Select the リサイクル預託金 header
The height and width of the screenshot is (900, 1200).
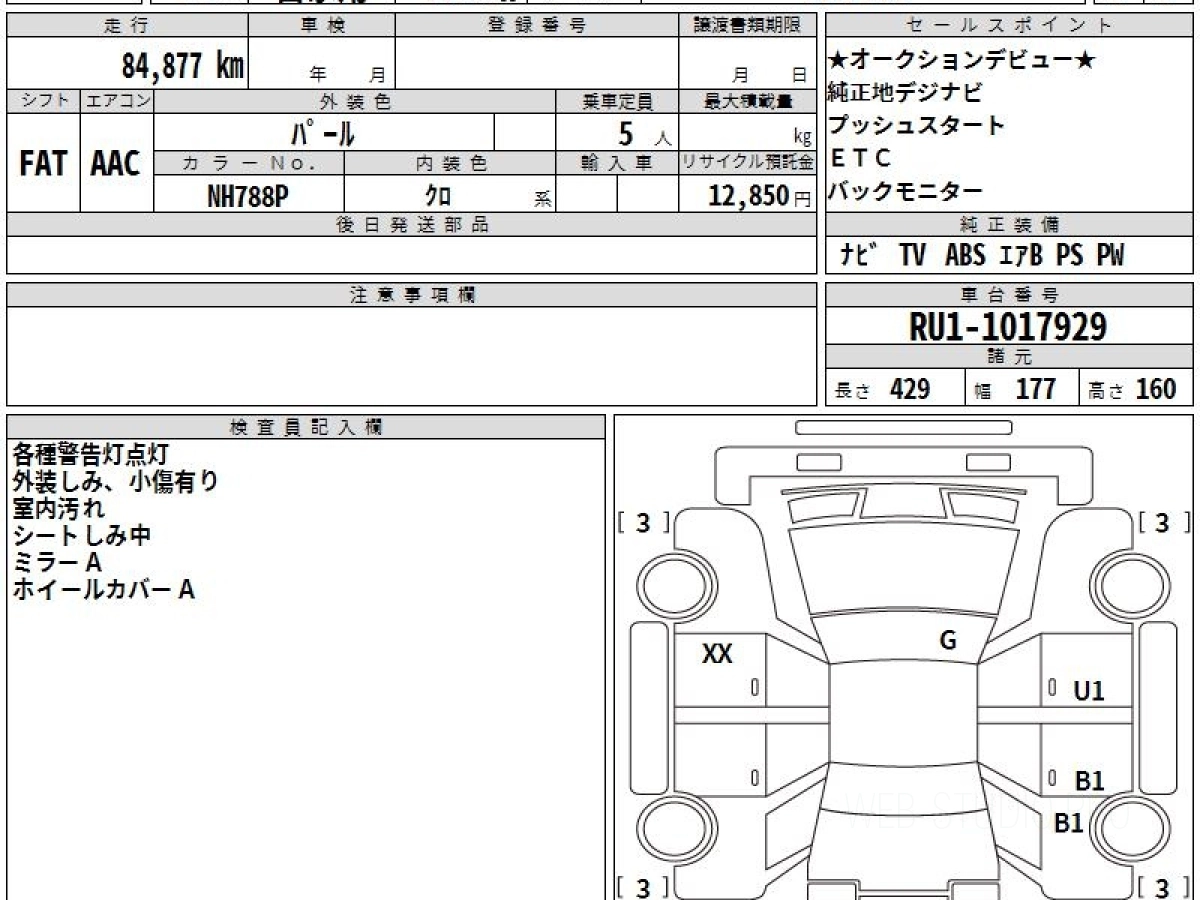(x=747, y=163)
